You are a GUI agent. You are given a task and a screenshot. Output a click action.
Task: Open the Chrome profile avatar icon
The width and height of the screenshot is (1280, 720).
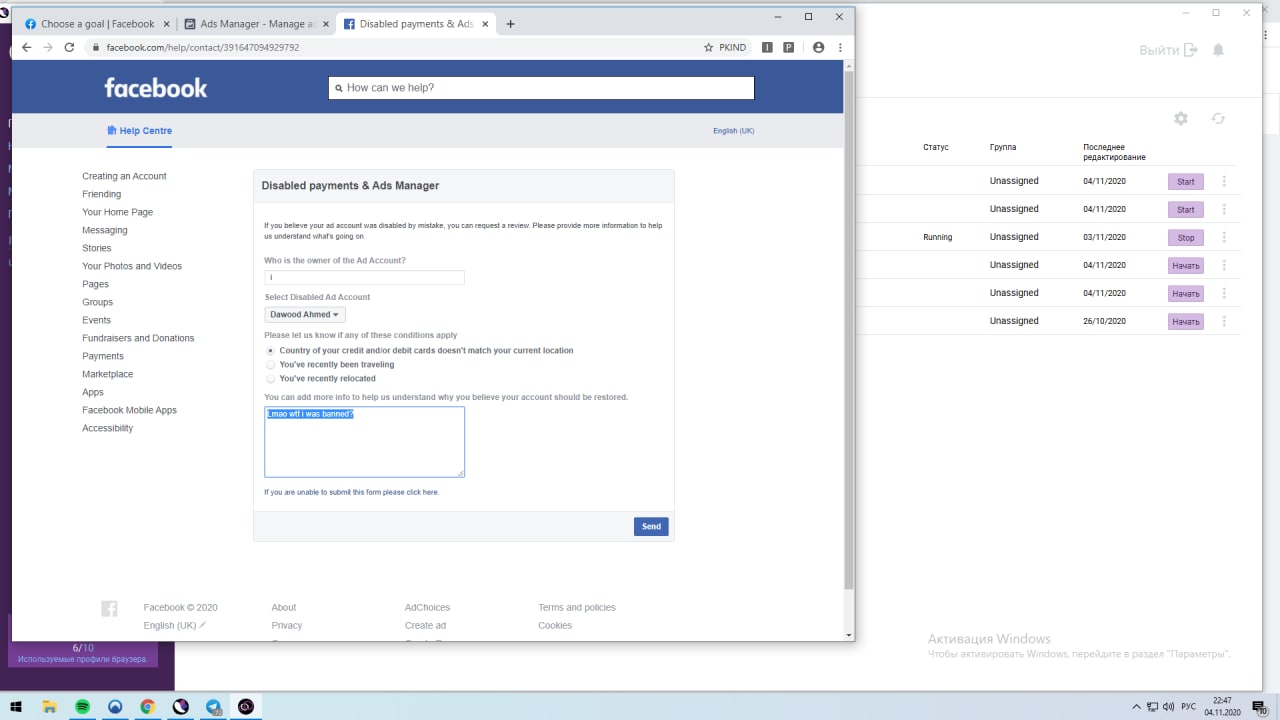819,47
